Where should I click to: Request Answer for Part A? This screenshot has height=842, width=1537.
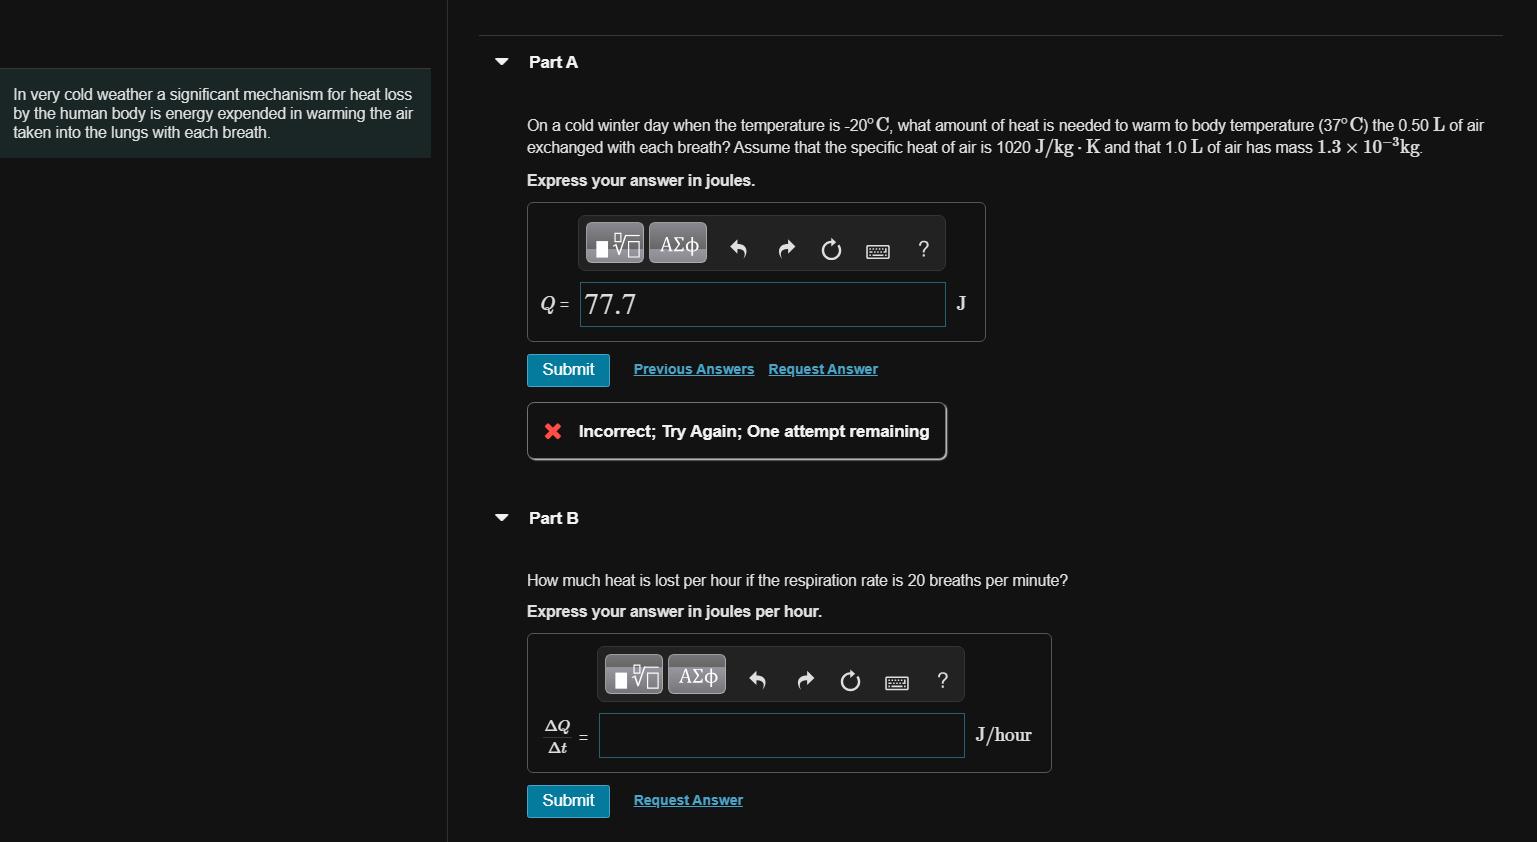coord(823,369)
